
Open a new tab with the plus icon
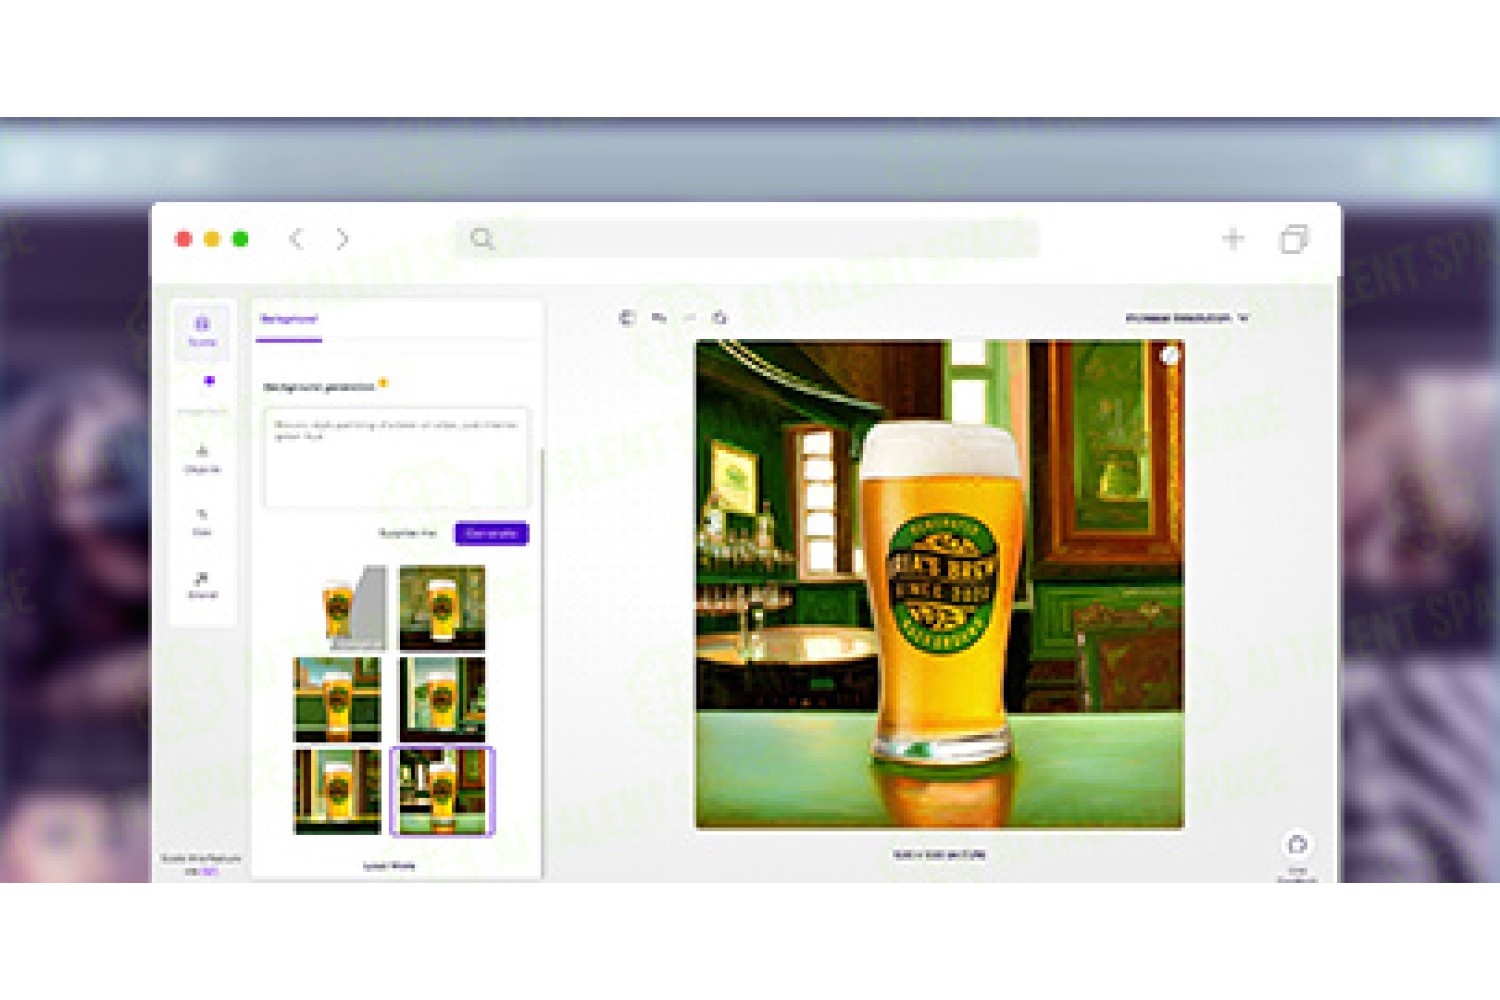pos(1233,238)
